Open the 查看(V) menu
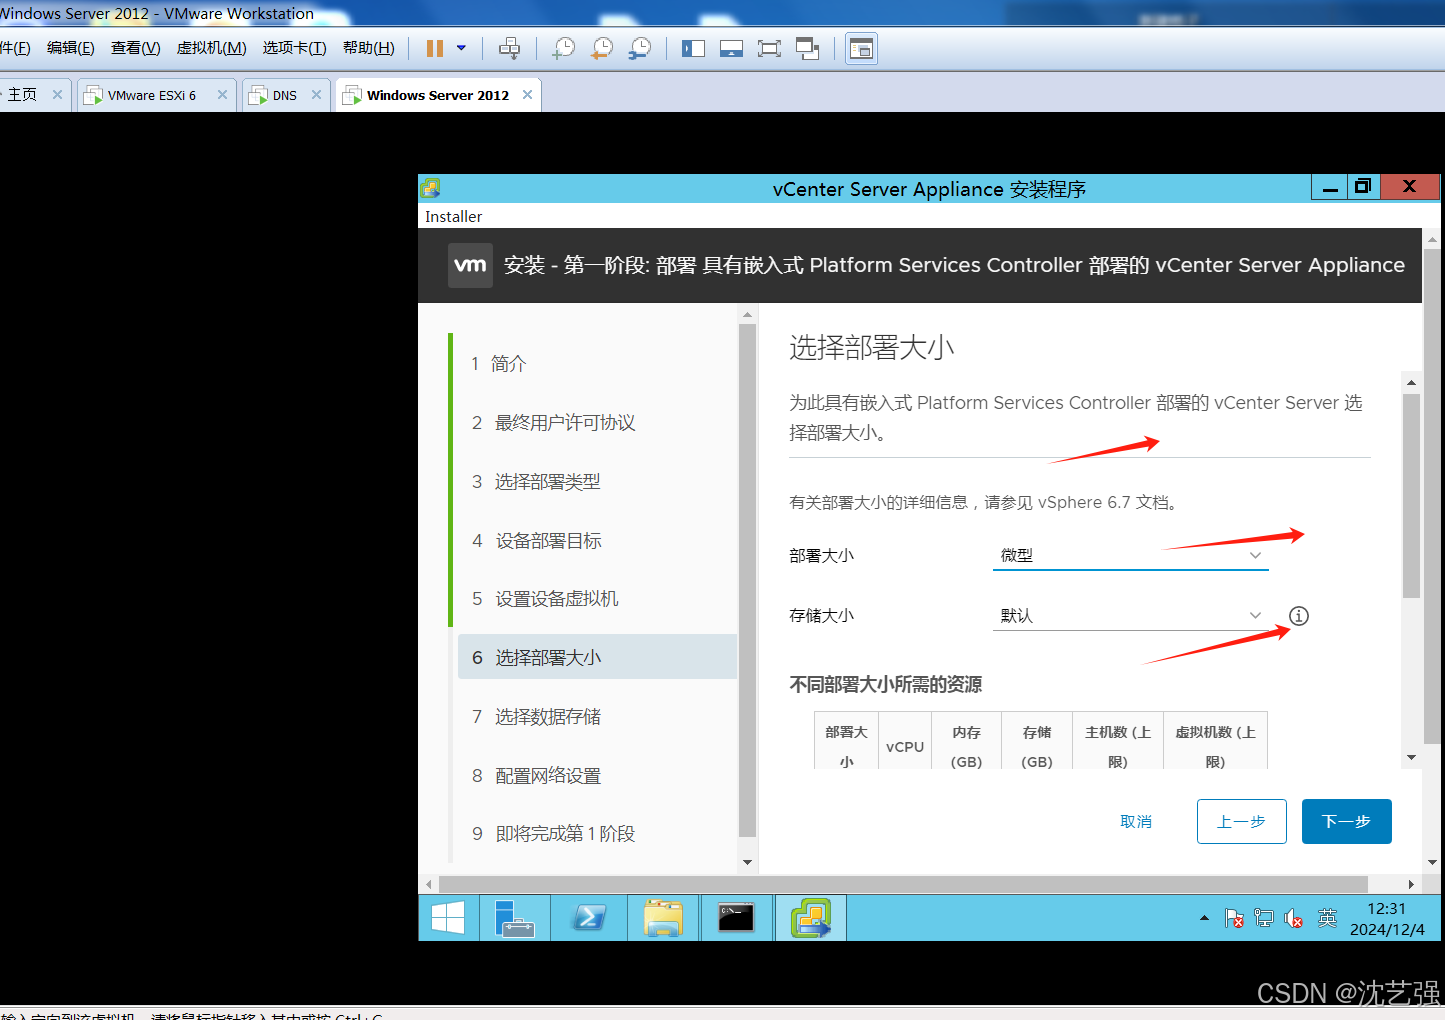Screen dimensions: 1445x1020 pos(136,48)
